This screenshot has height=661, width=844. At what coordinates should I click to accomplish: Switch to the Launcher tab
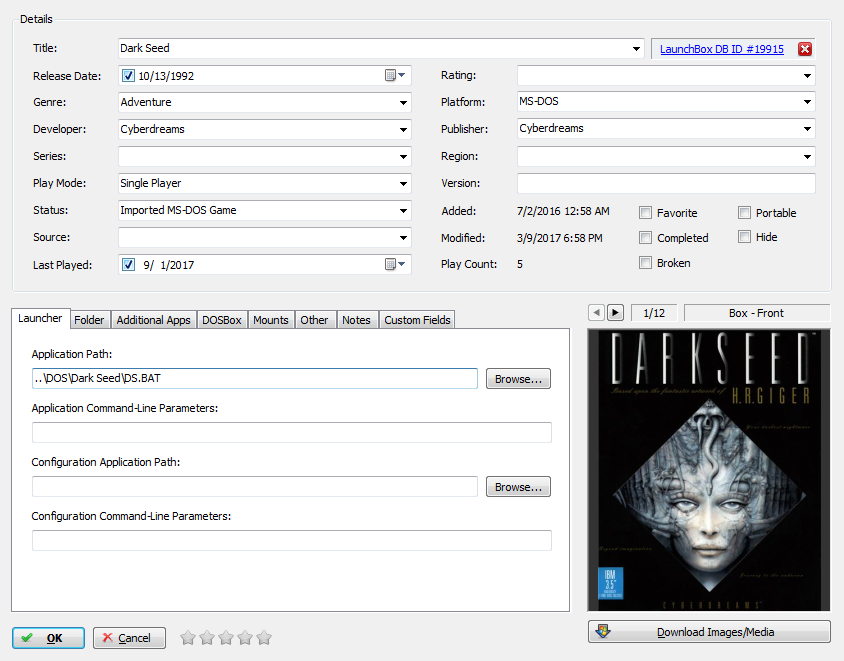pyautogui.click(x=40, y=318)
